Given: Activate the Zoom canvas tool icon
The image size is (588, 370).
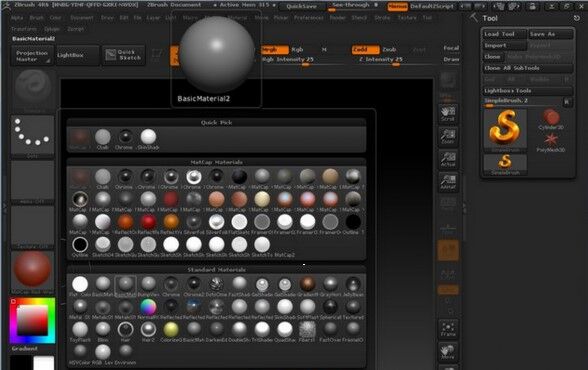Looking at the screenshot, I should point(448,136).
